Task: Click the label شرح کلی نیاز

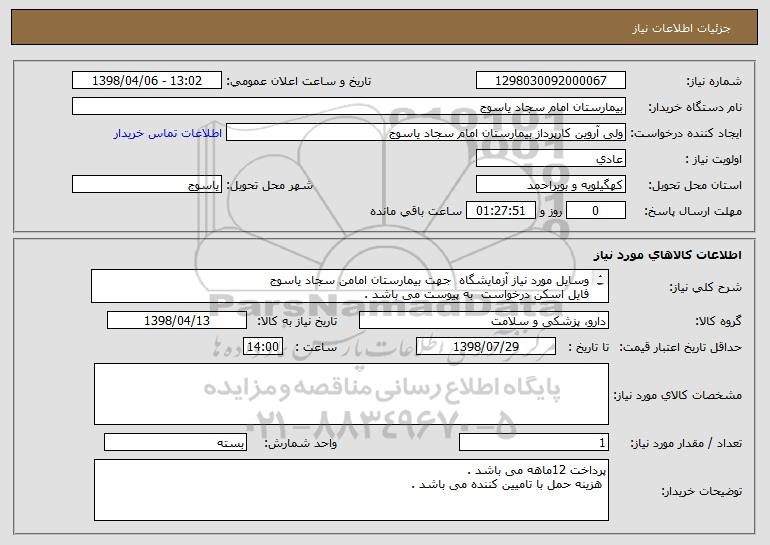Action: 706,287
